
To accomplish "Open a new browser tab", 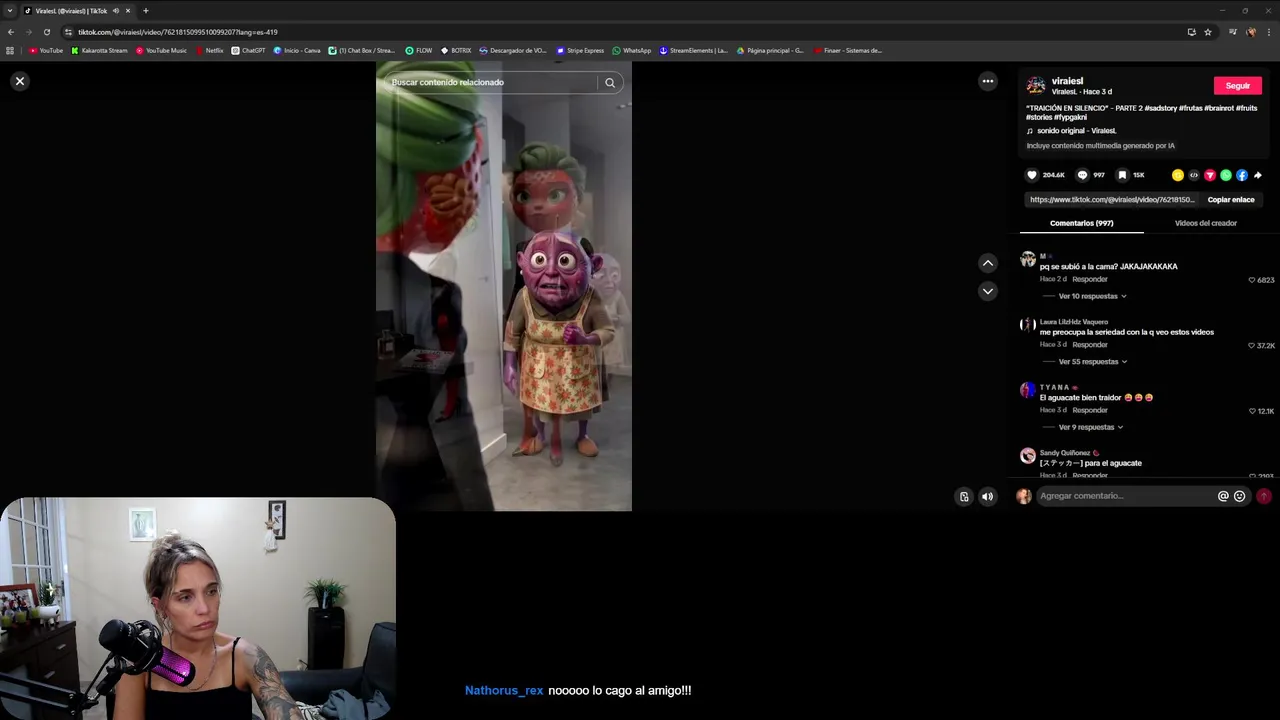I will 145,11.
